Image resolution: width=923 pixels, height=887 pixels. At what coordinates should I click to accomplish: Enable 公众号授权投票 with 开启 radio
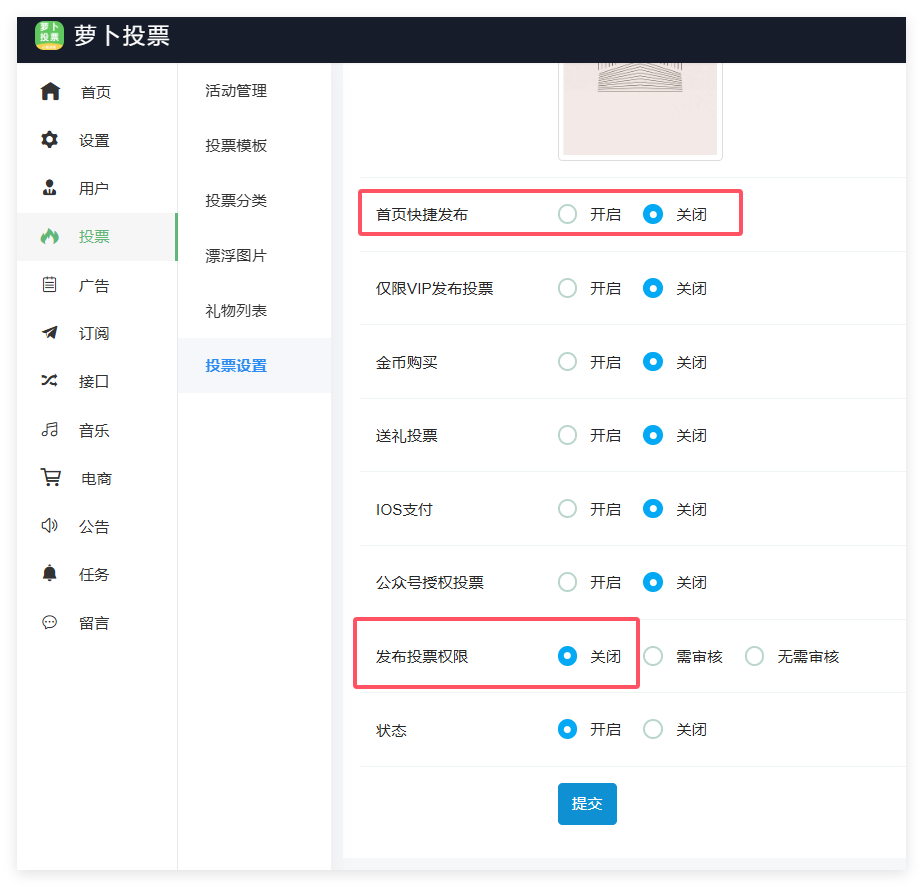point(567,582)
